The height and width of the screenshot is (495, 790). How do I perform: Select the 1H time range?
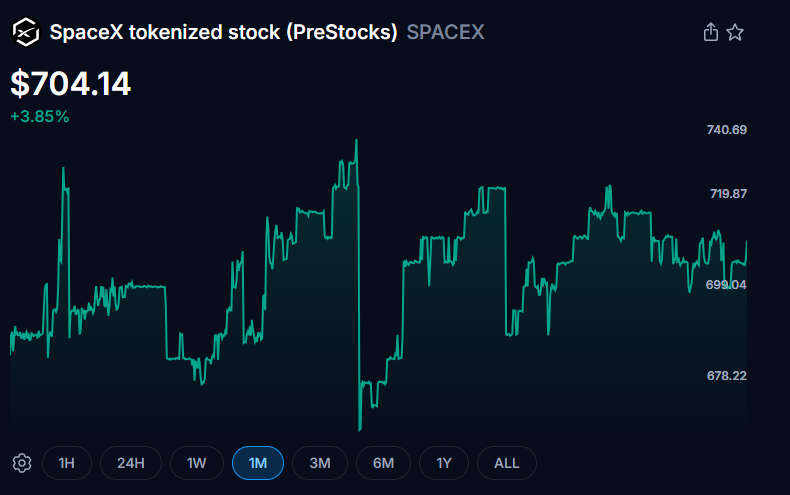67,463
